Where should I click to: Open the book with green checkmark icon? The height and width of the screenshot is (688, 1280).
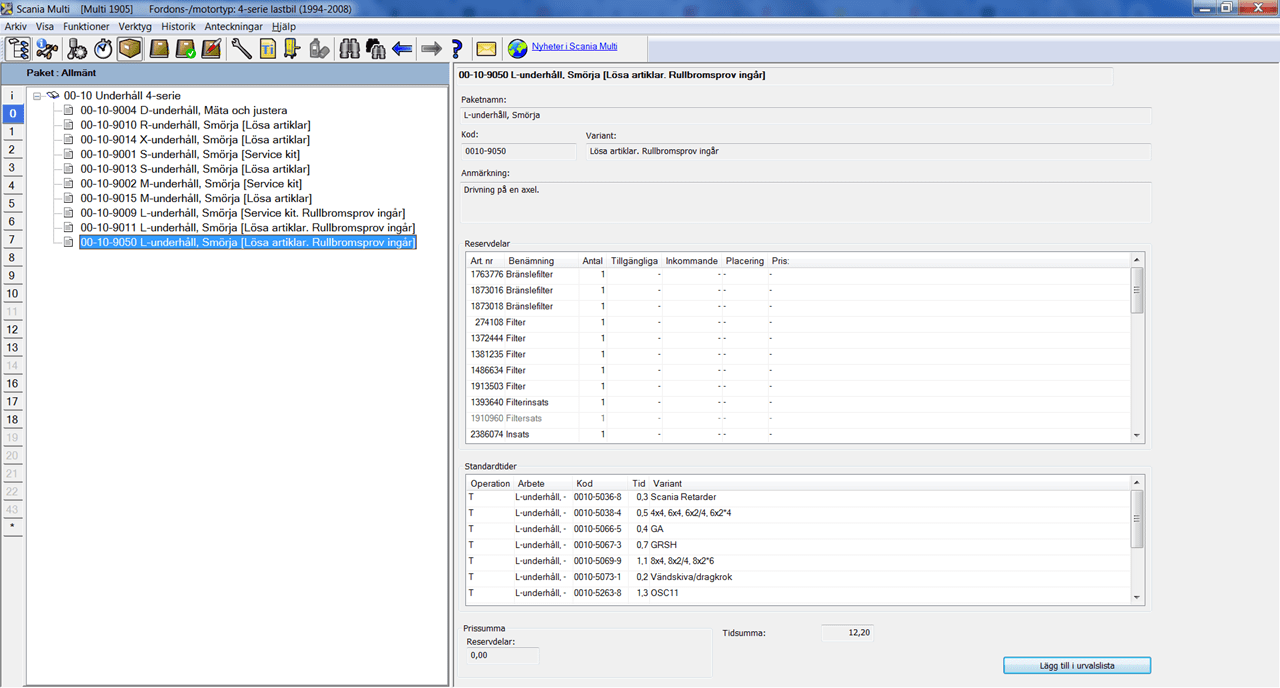coord(186,48)
